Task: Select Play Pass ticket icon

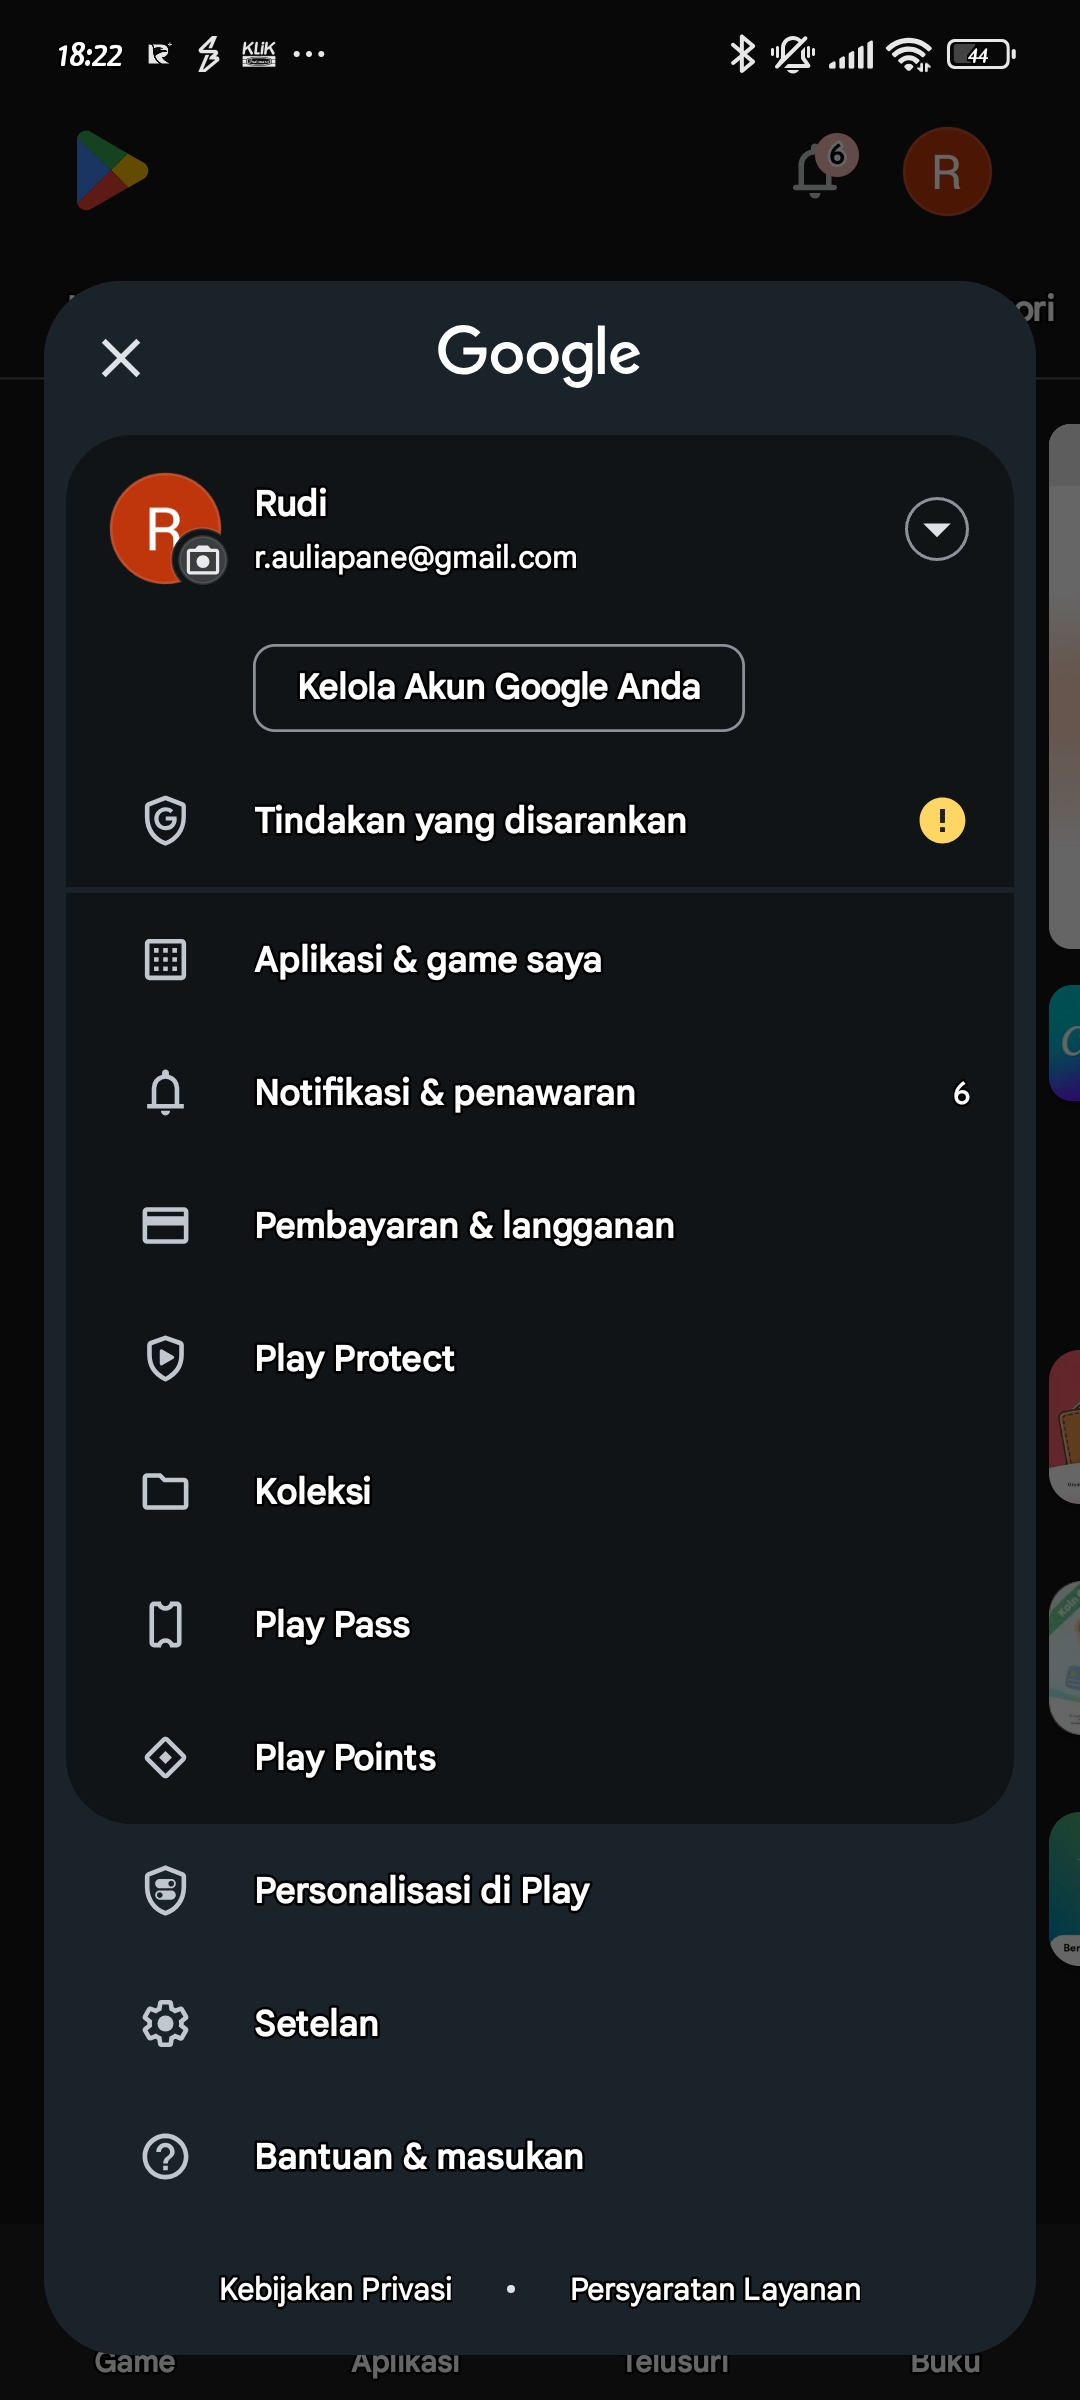Action: pyautogui.click(x=165, y=1625)
